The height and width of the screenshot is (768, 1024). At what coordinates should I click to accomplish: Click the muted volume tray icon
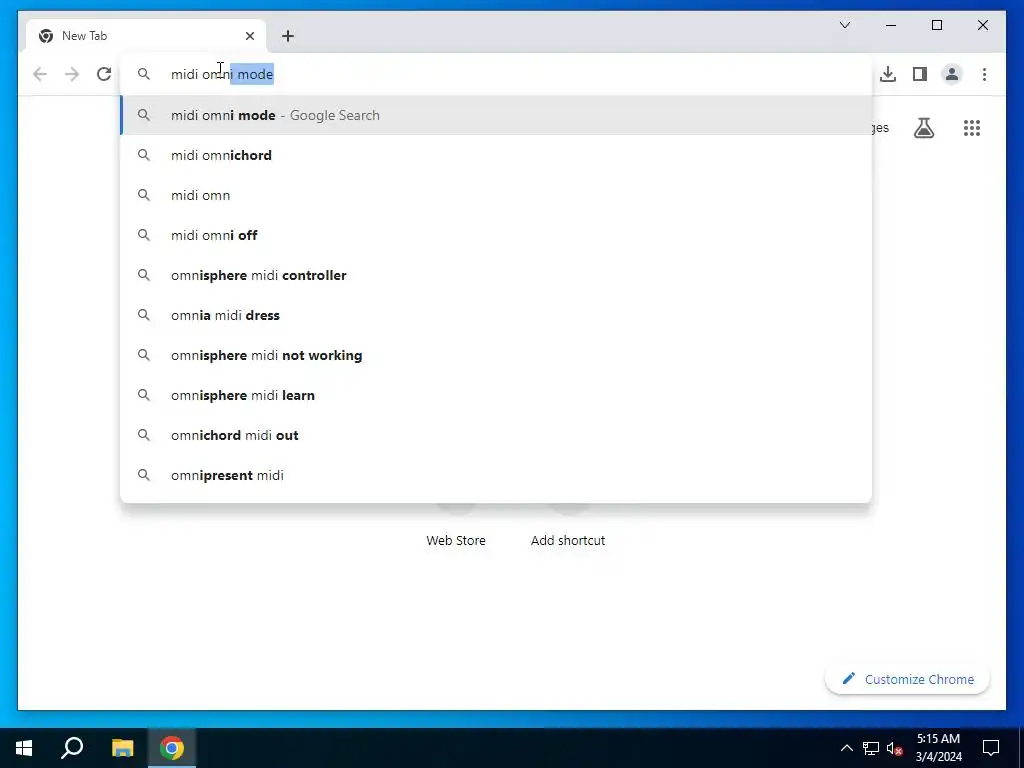[x=895, y=748]
